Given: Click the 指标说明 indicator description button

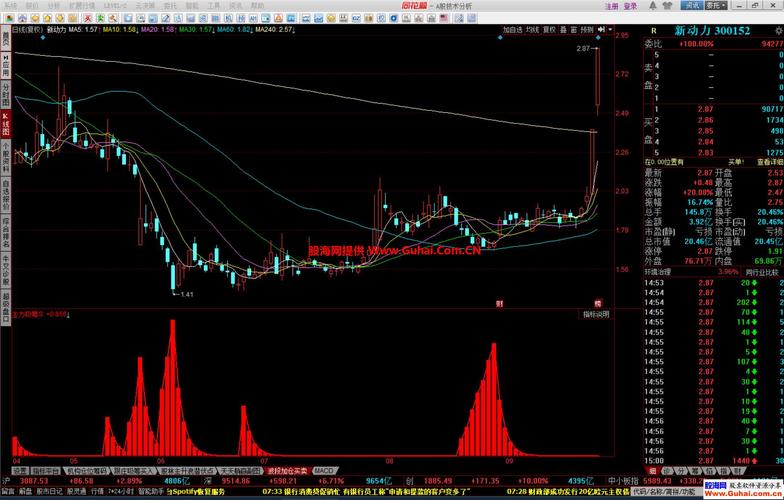Looking at the screenshot, I should (x=595, y=313).
